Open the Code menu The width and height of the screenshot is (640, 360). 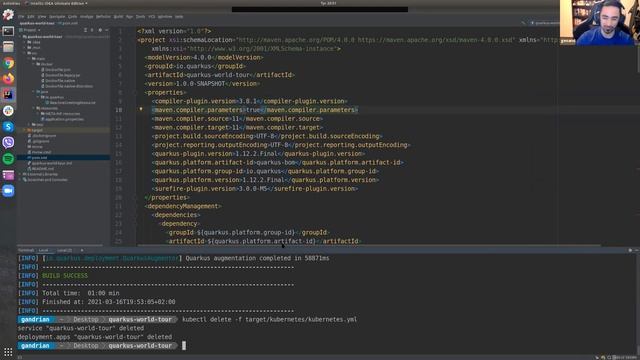point(72,17)
